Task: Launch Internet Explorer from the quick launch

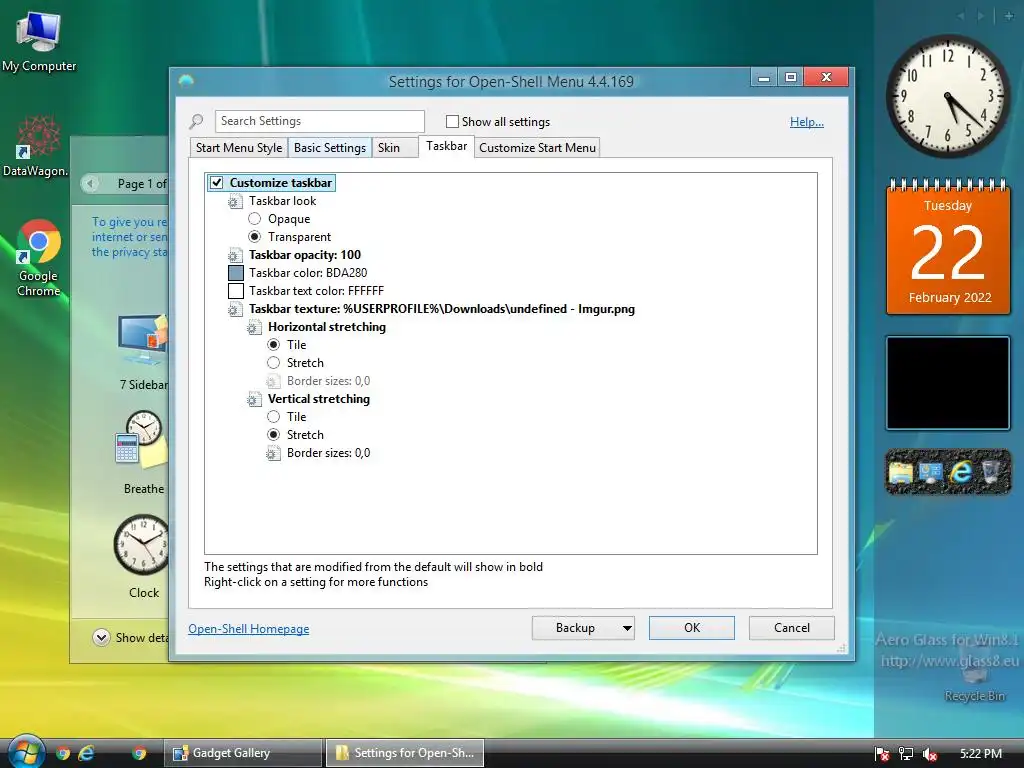Action: coord(86,753)
